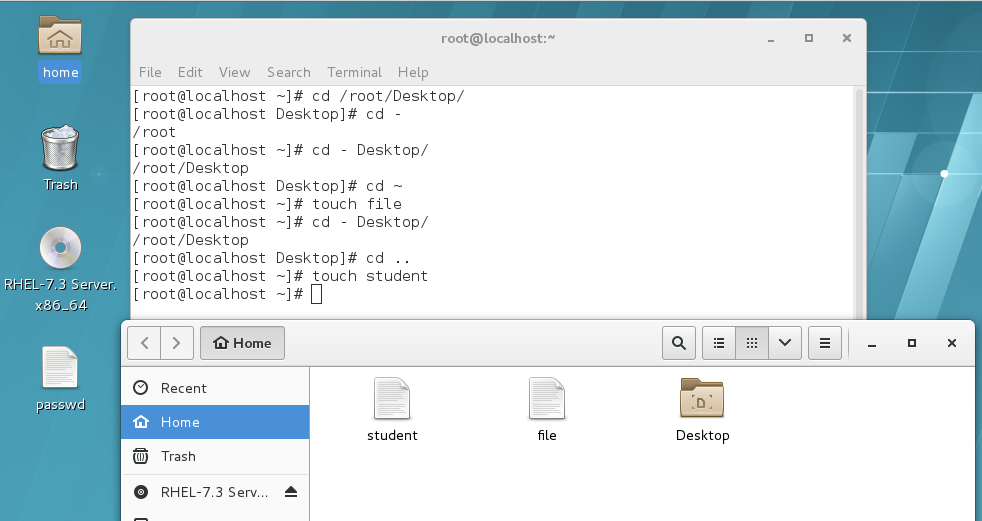Click the terminal prompt cursor
The width and height of the screenshot is (982, 521).
316,294
